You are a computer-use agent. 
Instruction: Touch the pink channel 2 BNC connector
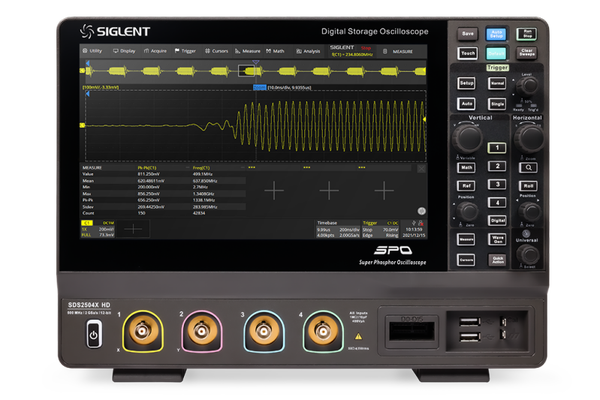202,331
